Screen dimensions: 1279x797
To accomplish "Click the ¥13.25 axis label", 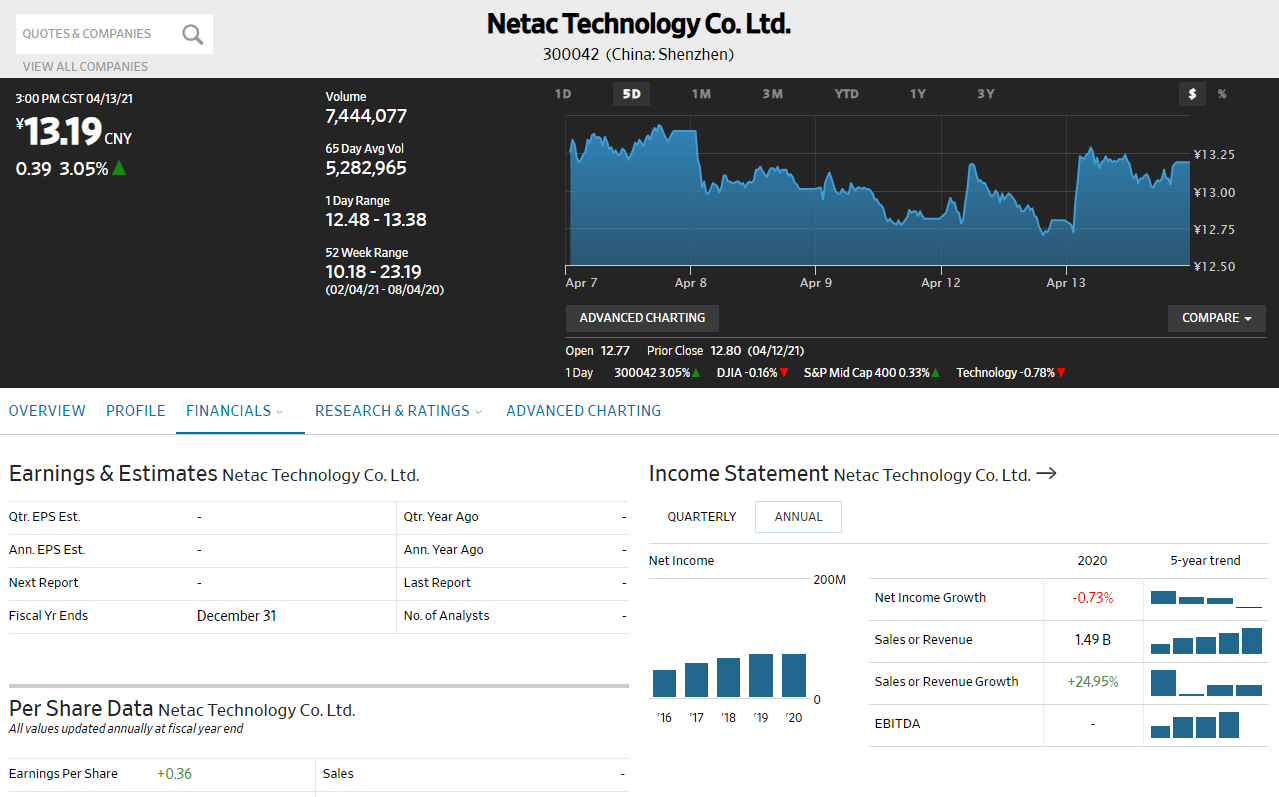I will pyautogui.click(x=1214, y=155).
